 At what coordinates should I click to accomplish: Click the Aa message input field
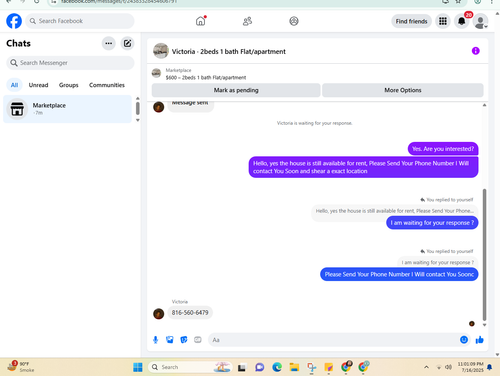(x=333, y=340)
